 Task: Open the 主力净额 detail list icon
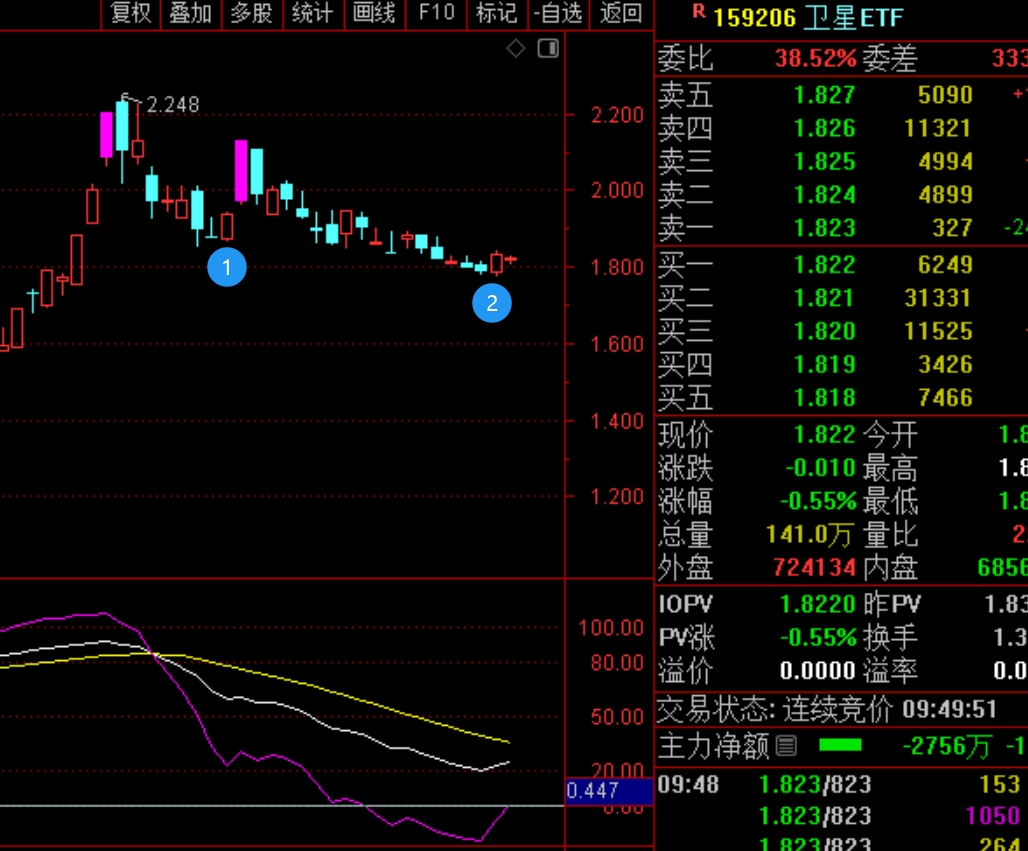[787, 745]
